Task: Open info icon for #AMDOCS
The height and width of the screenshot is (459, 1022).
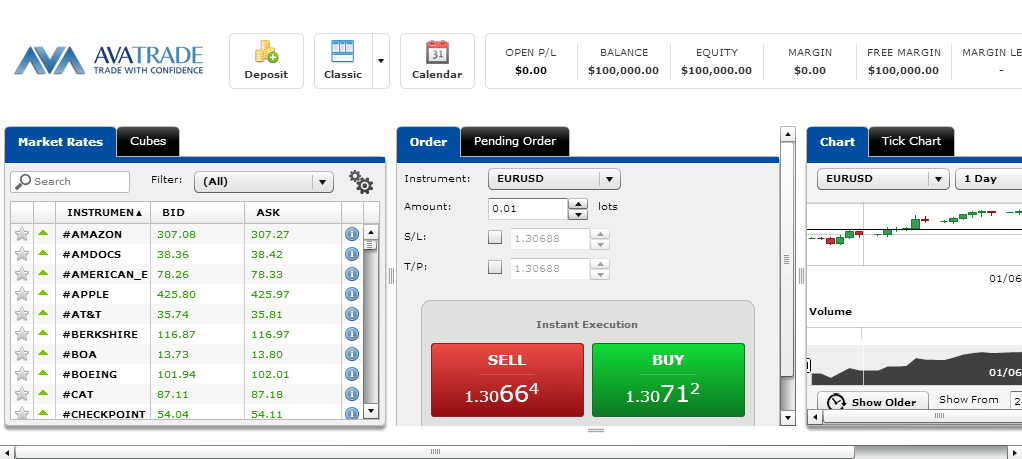Action: point(352,254)
